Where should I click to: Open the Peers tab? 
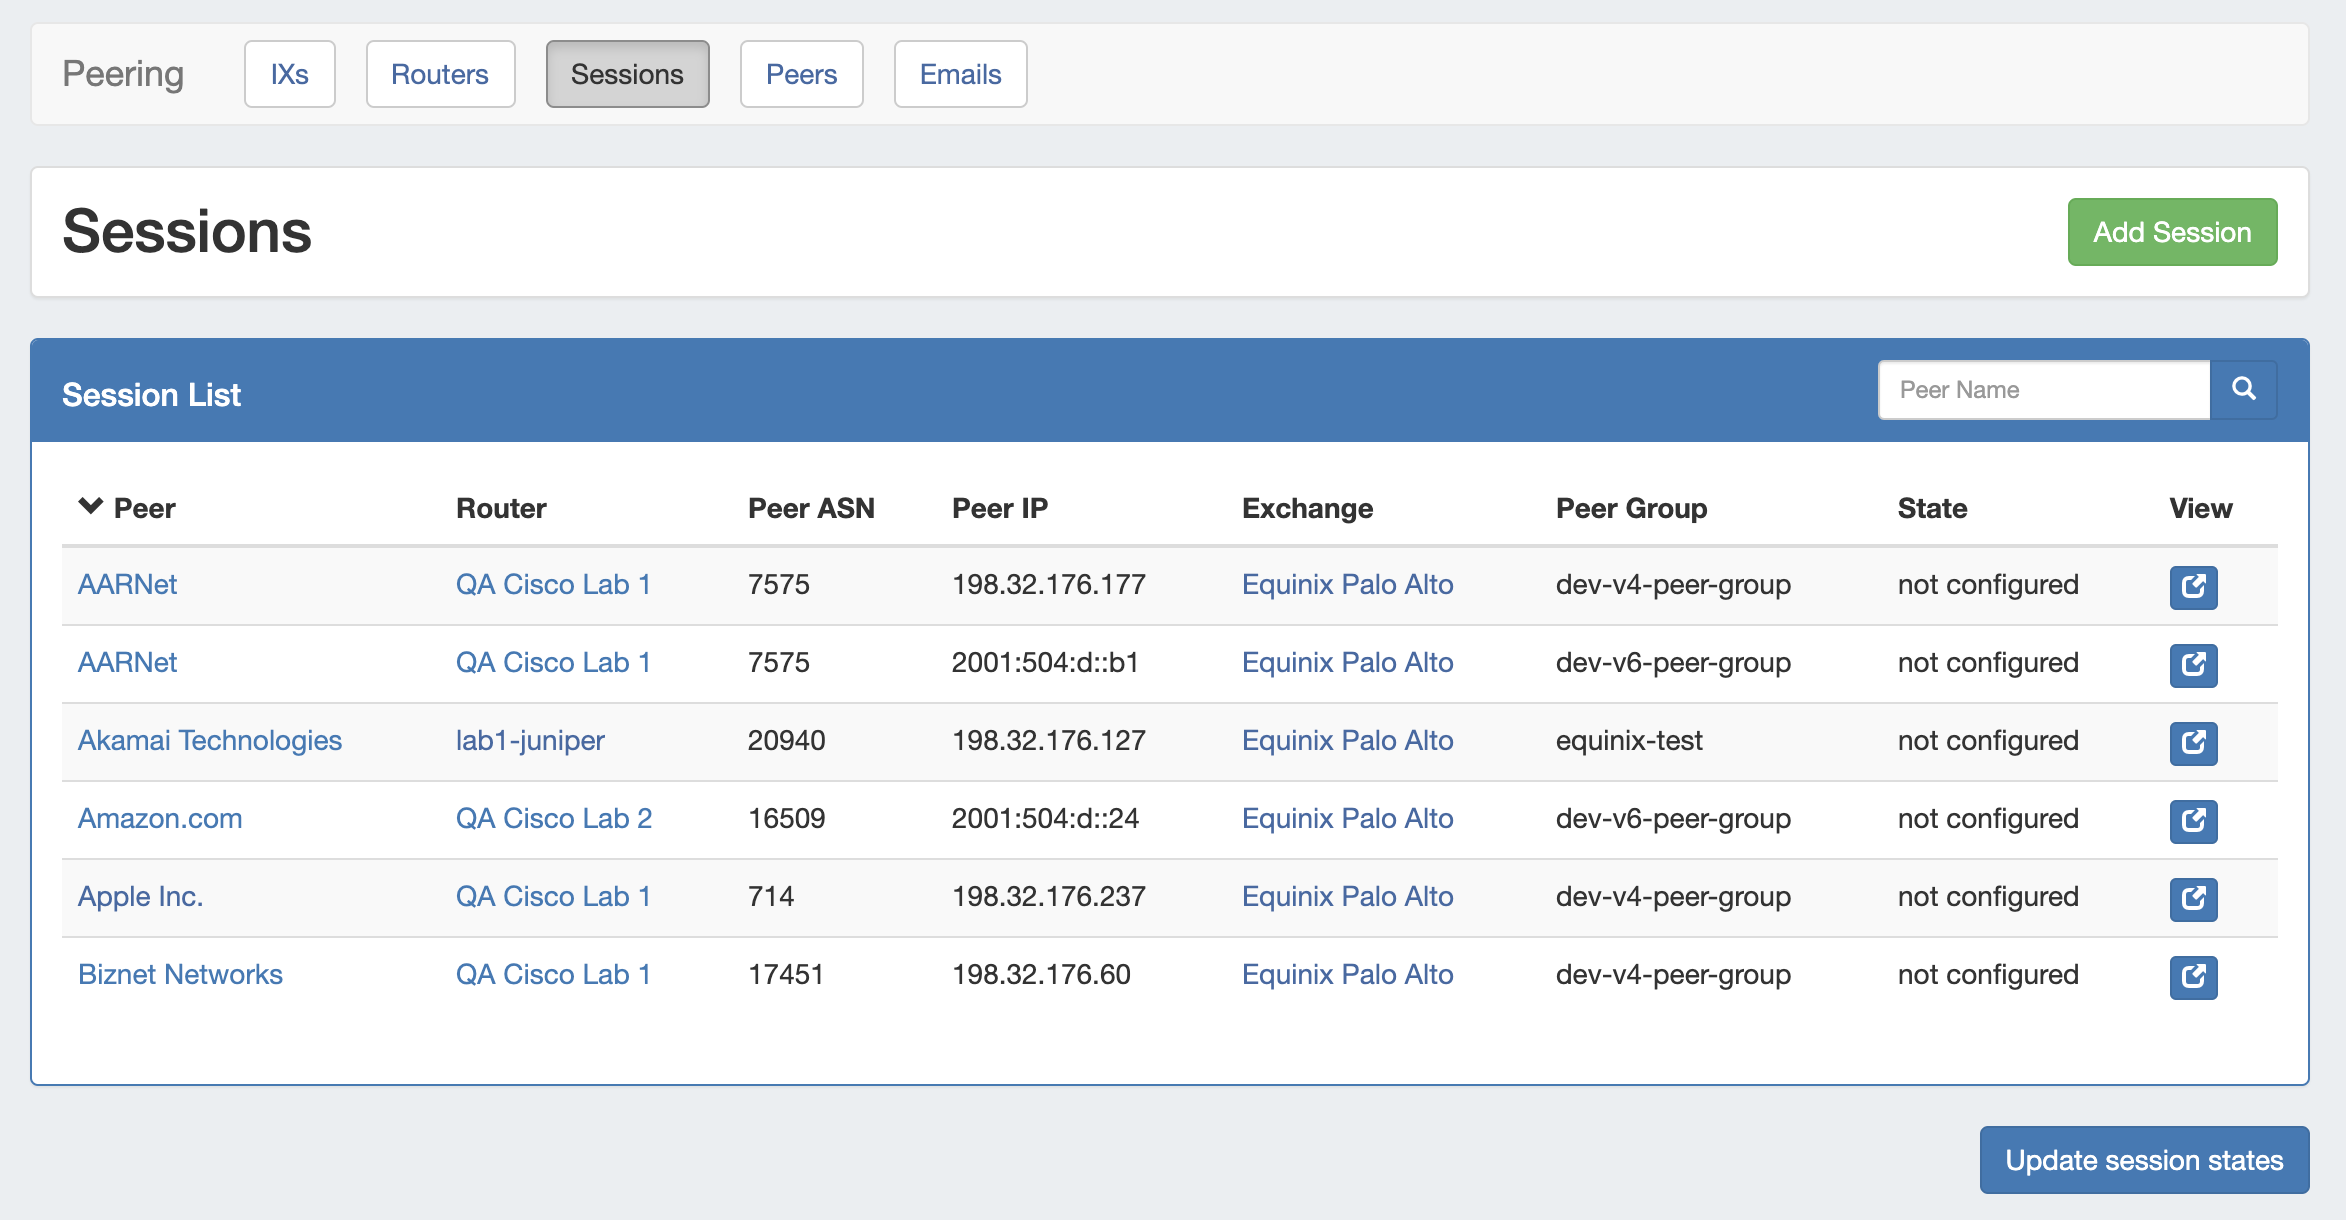point(801,74)
